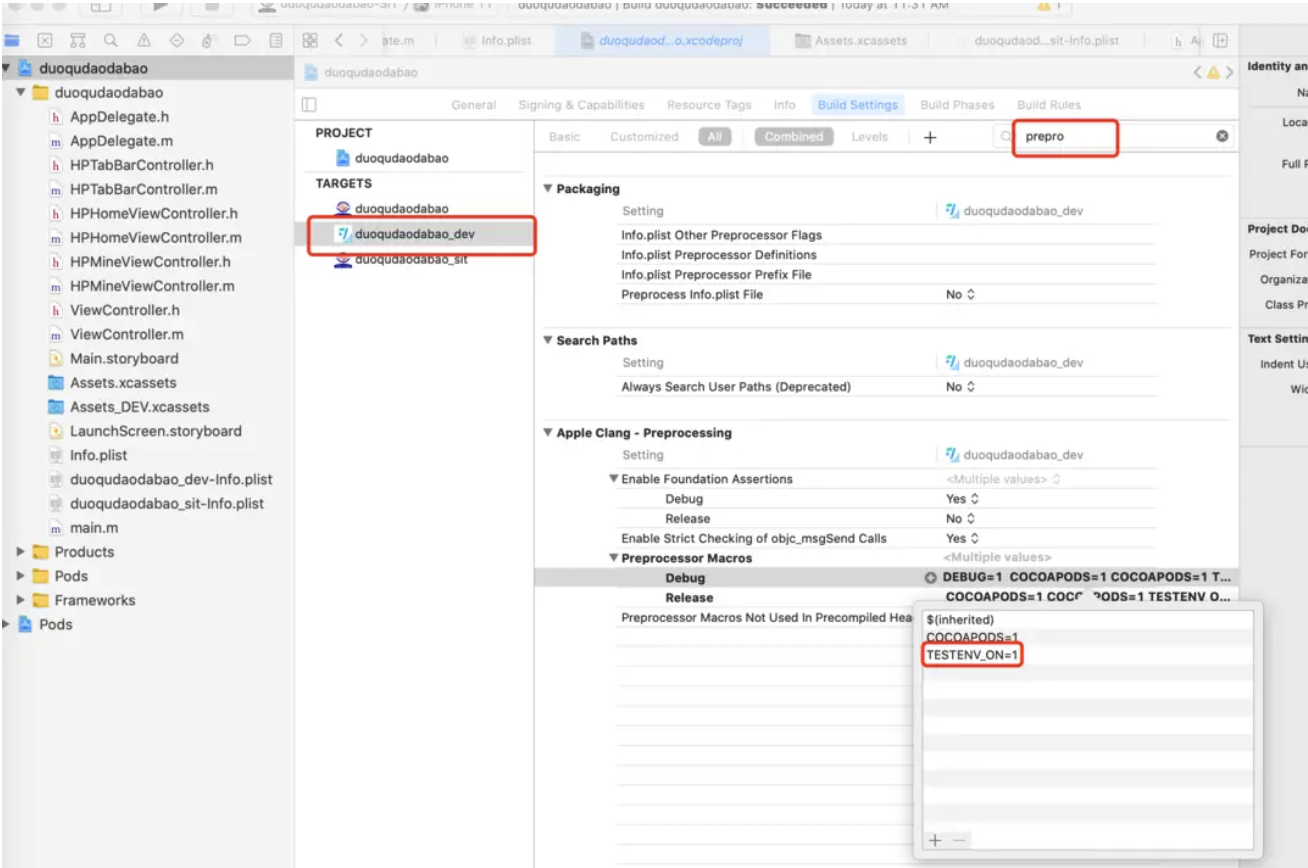The width and height of the screenshot is (1308, 868).
Task: Open the Test navigator diamond icon
Action: coord(177,41)
